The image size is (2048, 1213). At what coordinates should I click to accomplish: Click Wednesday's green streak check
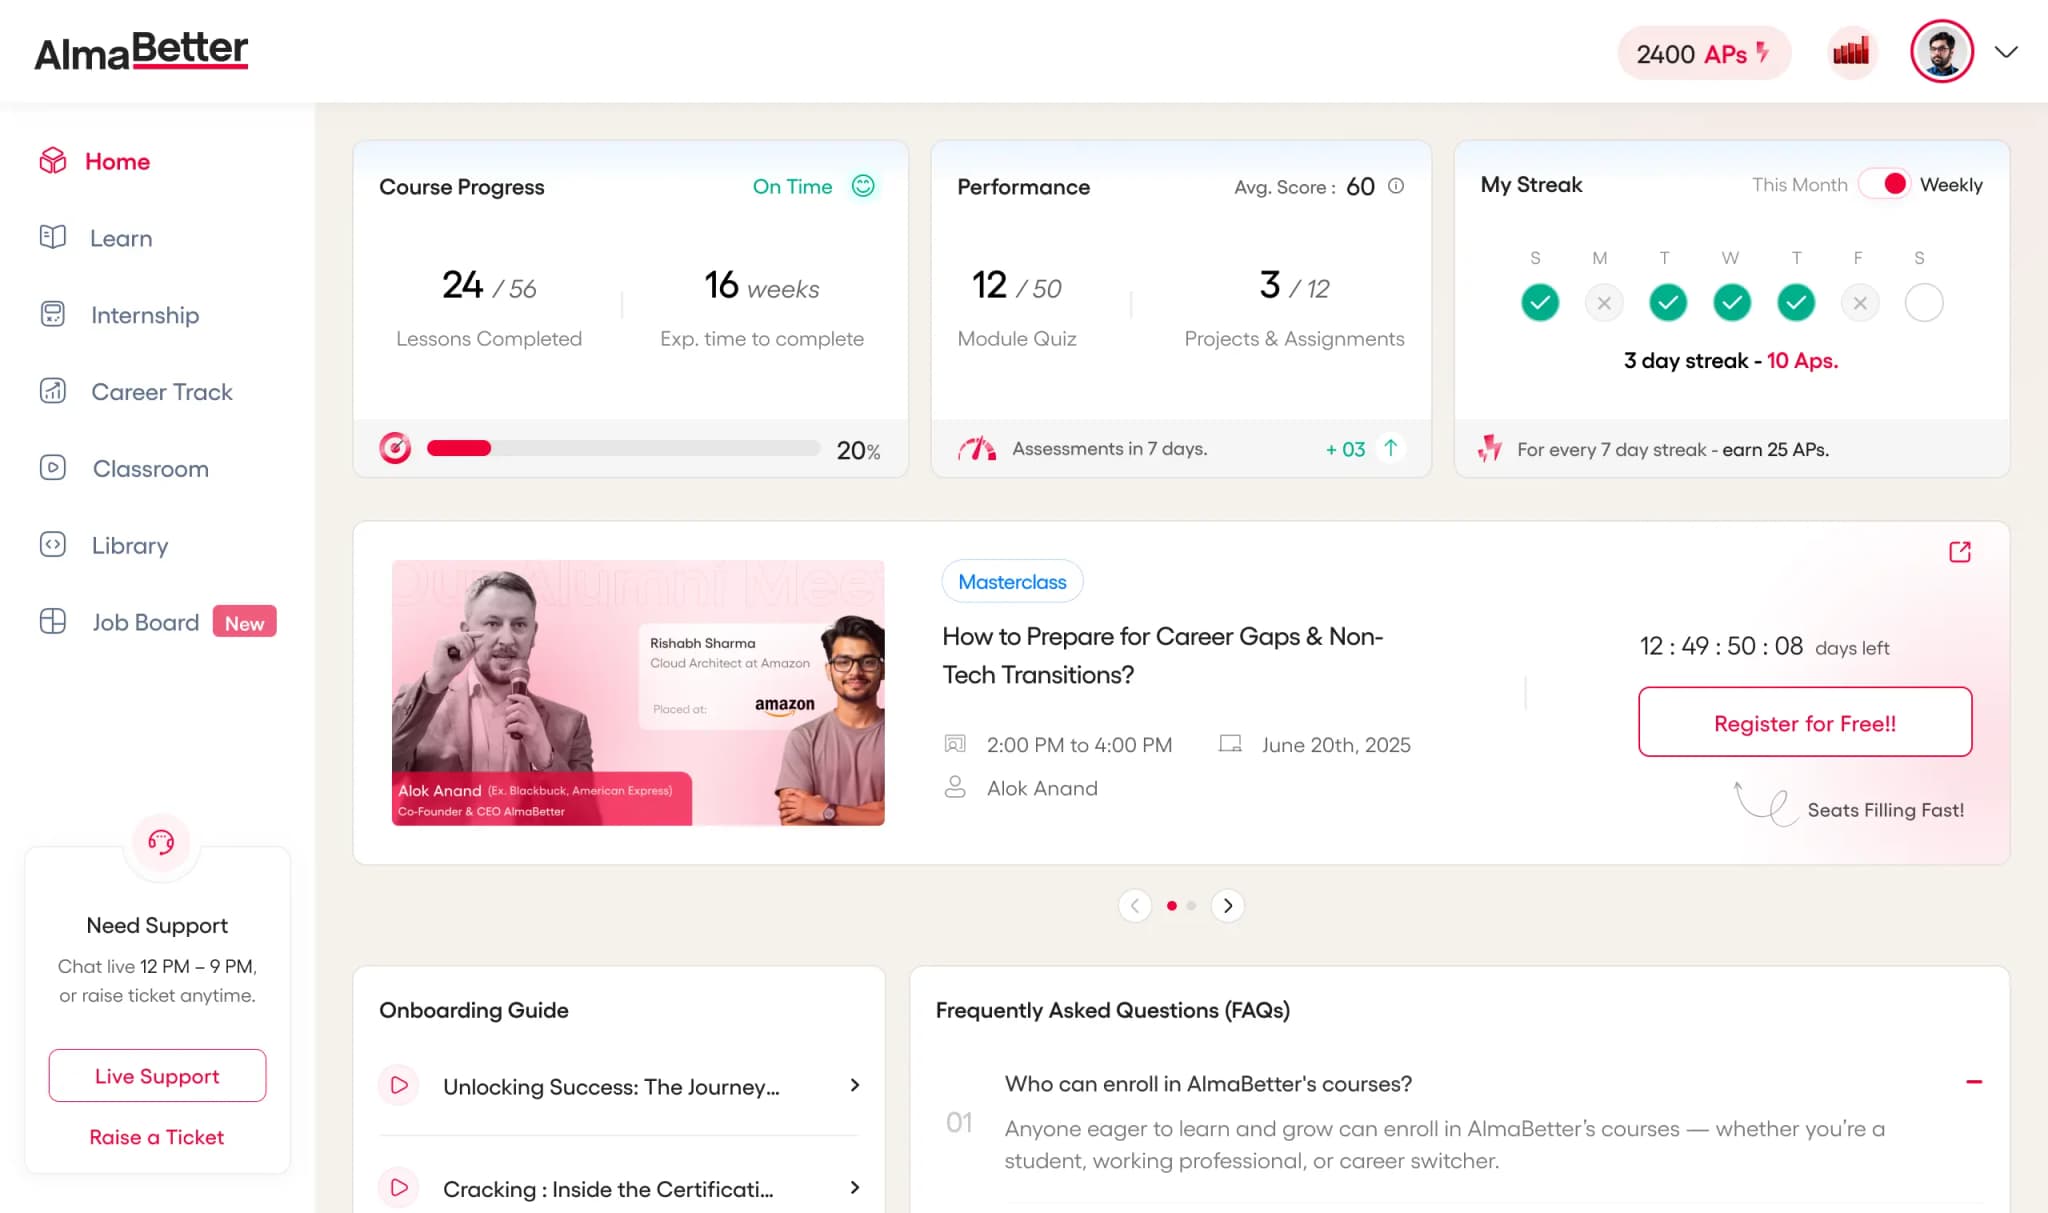[1732, 302]
